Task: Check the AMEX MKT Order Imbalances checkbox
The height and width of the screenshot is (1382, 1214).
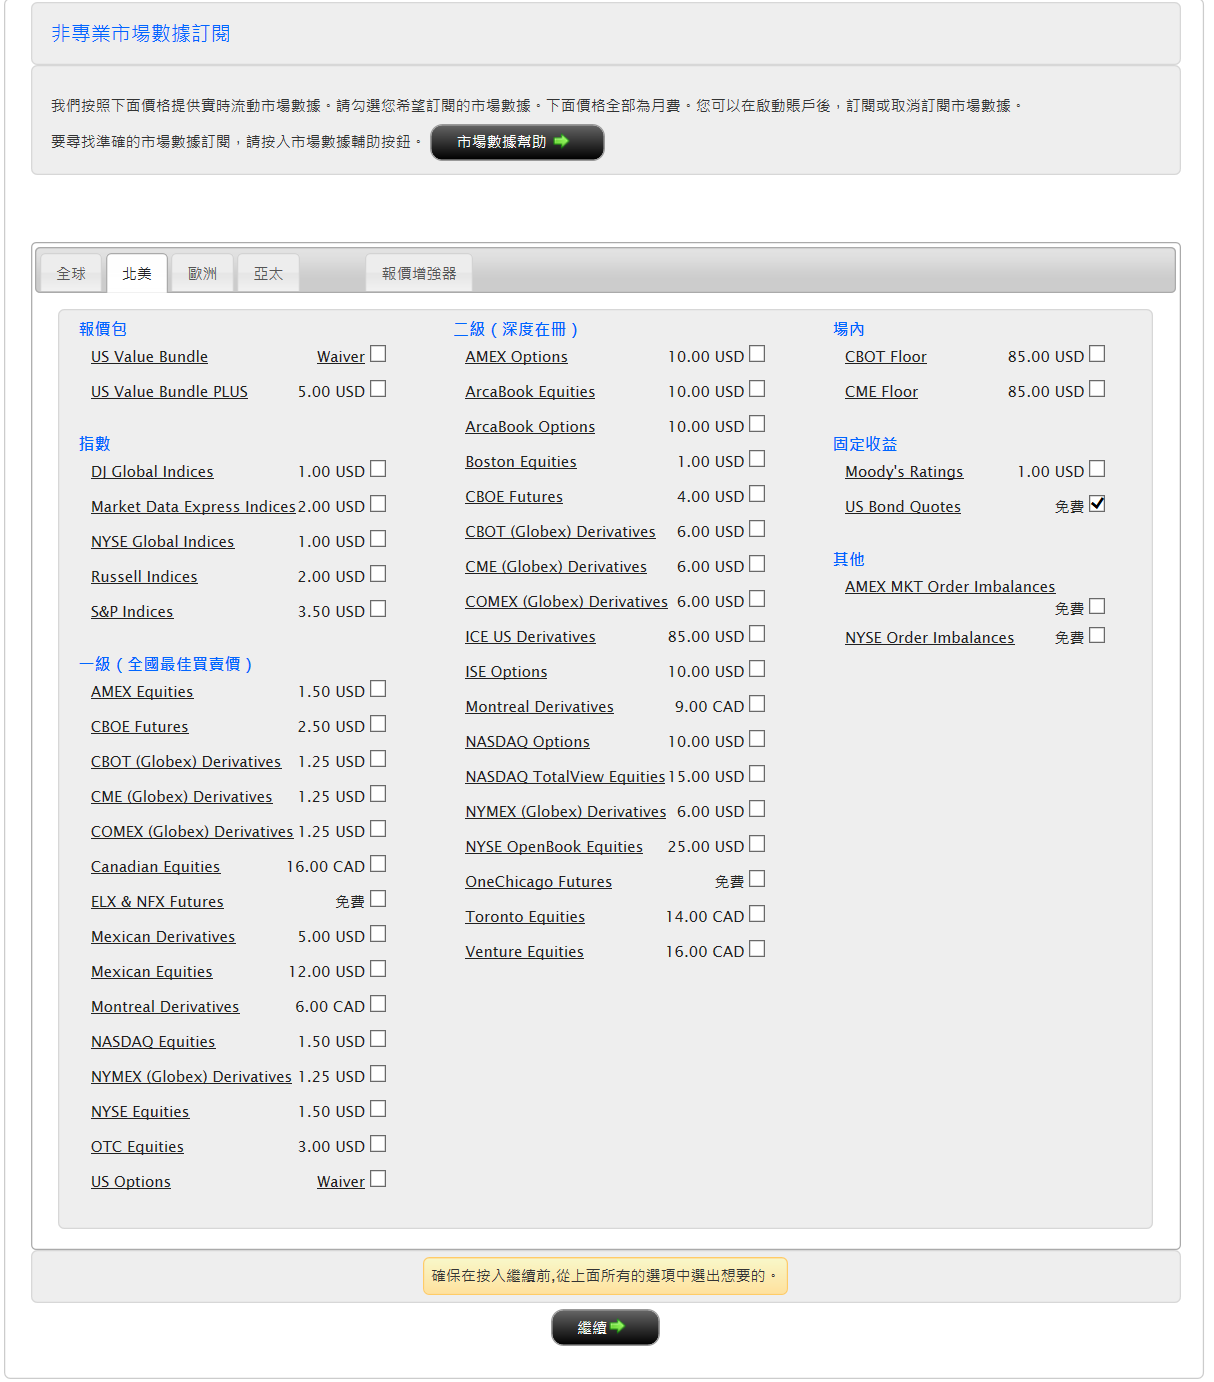Action: [1097, 606]
